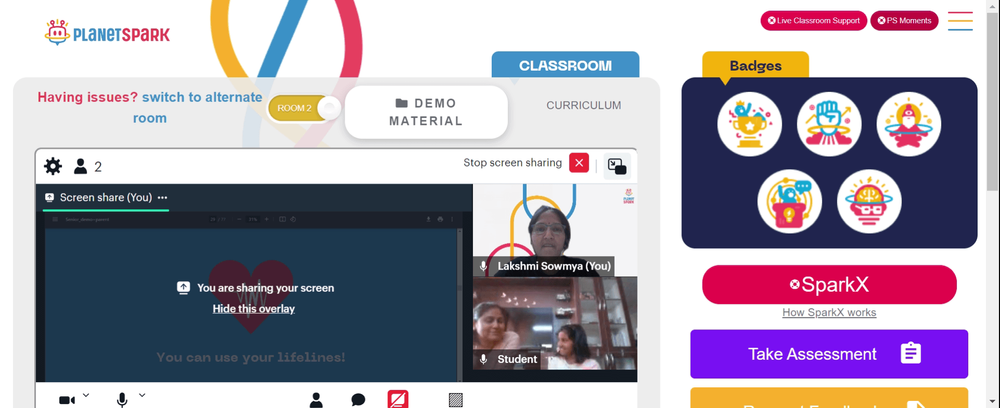Click Take Assessment button

[x=829, y=354]
